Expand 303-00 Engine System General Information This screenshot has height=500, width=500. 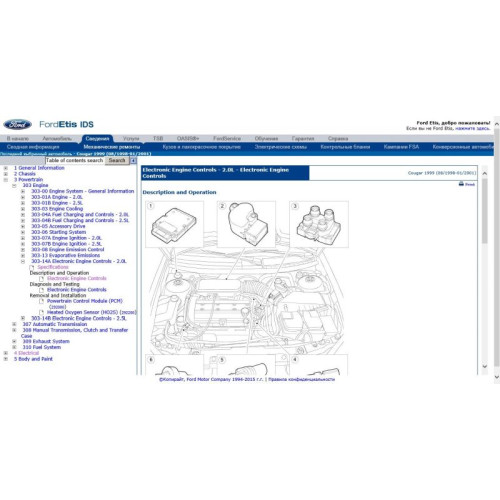(23, 191)
